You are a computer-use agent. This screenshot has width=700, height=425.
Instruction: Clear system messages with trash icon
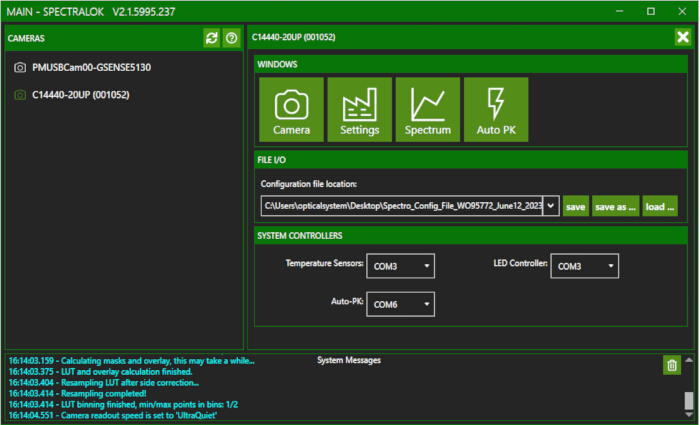672,365
